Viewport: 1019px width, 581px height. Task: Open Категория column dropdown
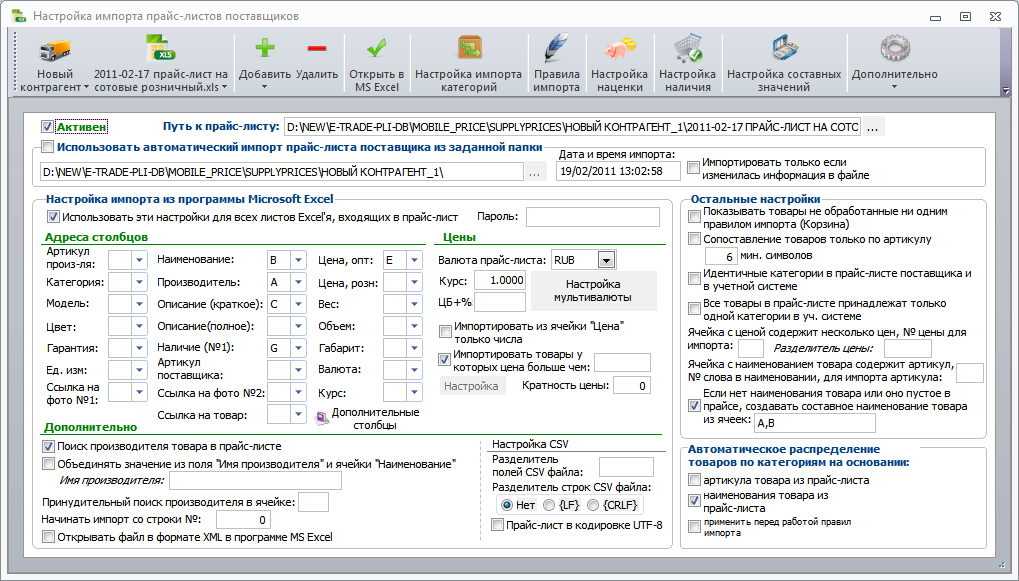pyautogui.click(x=139, y=282)
